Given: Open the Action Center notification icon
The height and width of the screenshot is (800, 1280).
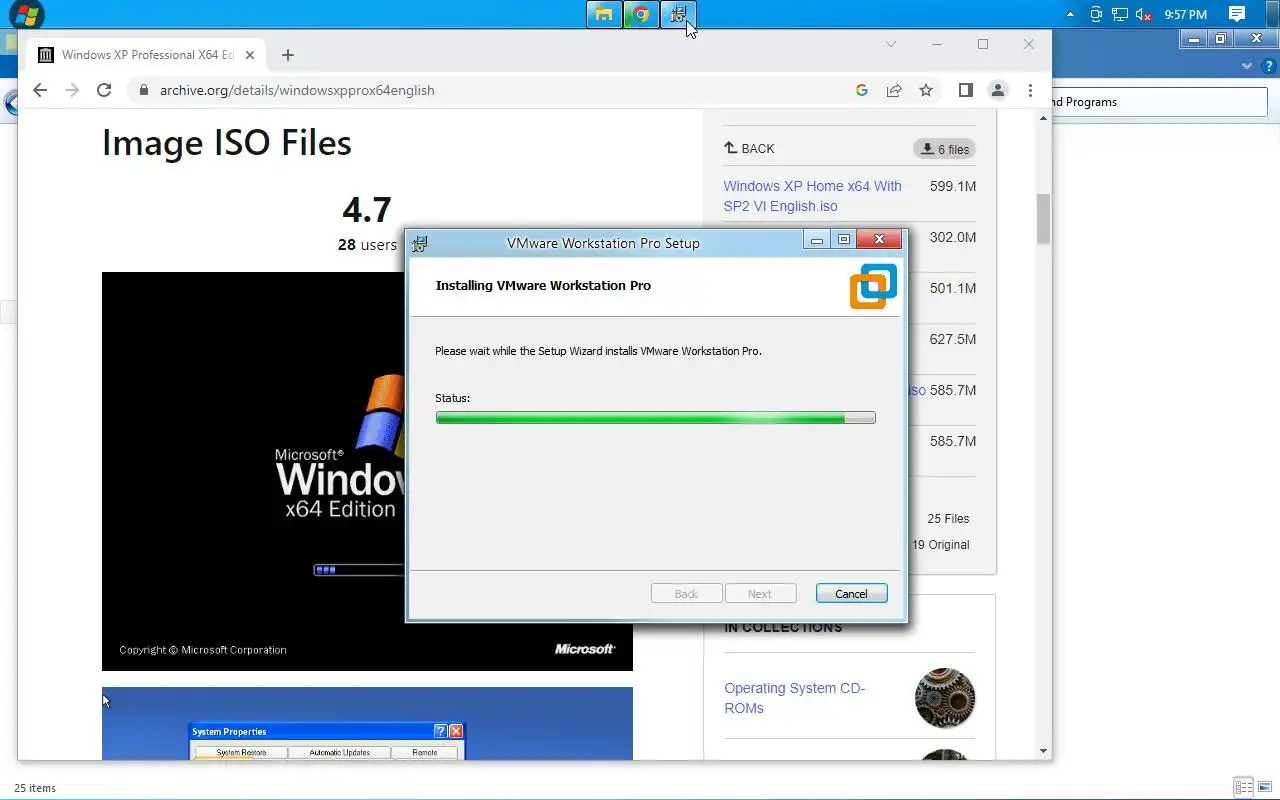Looking at the screenshot, I should click(1237, 14).
